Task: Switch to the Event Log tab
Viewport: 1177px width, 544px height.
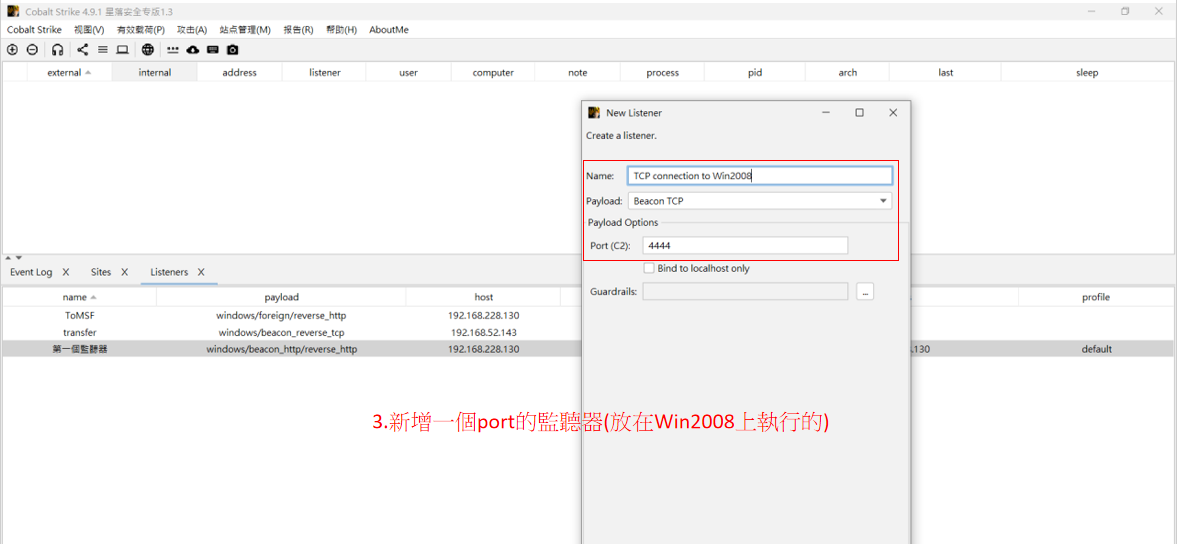Action: [x=31, y=272]
